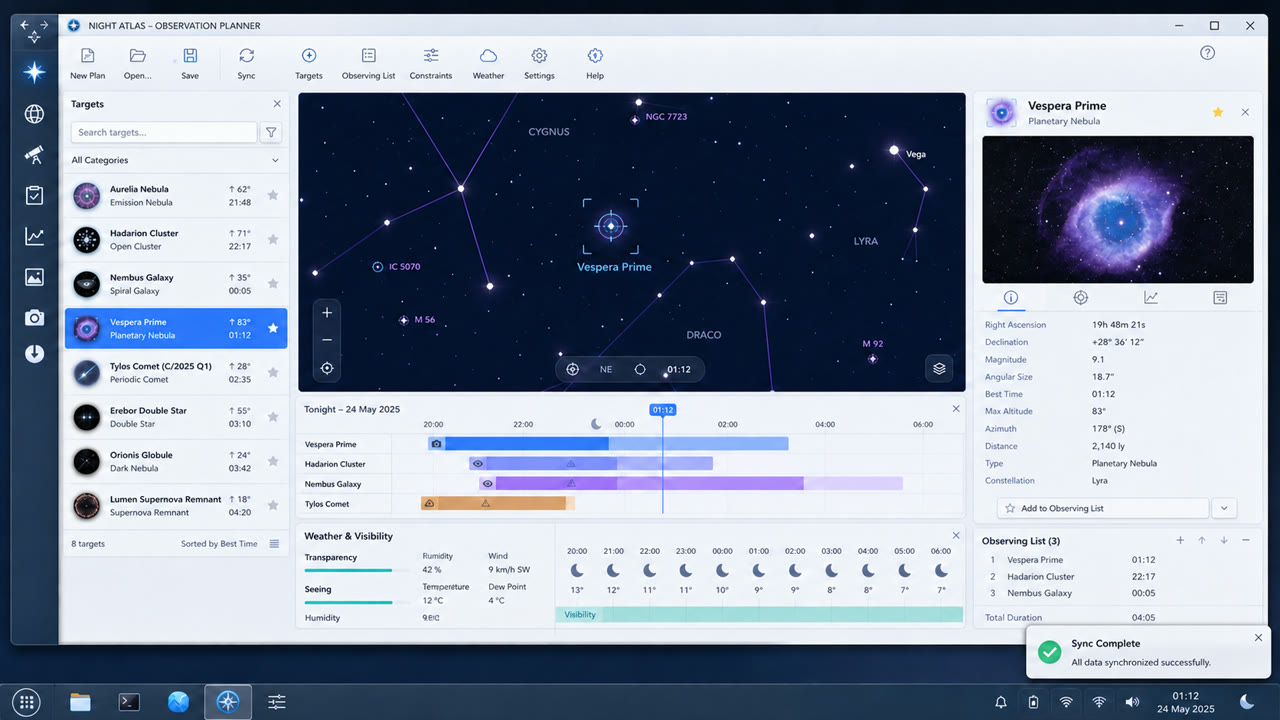
Task: Open the camera capture section in sidebar
Action: [34, 318]
